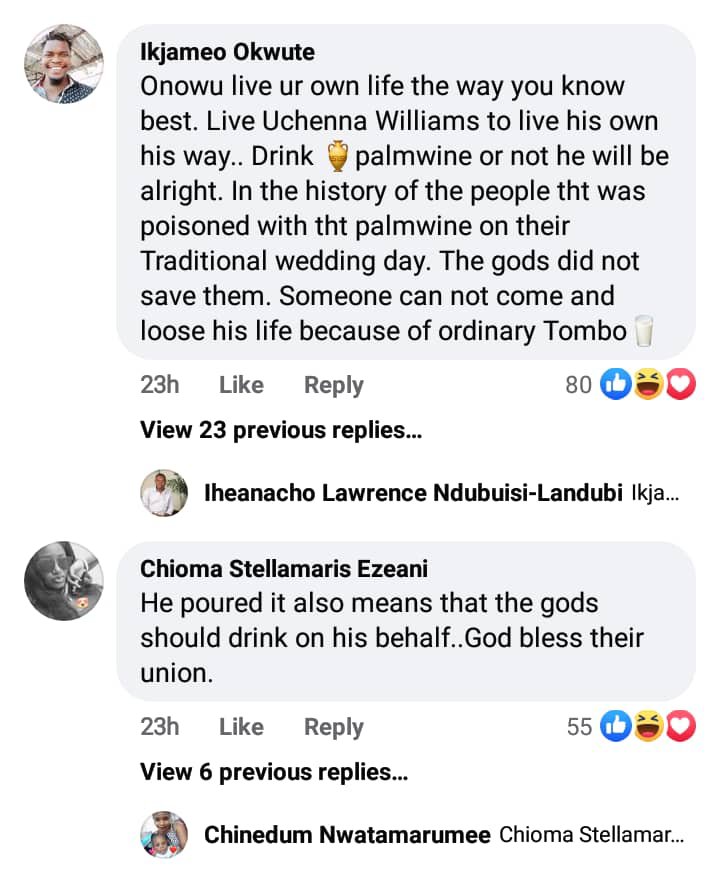Click thumbs-up reaction icon on Chioma's comment
The image size is (720, 873).
tap(615, 727)
